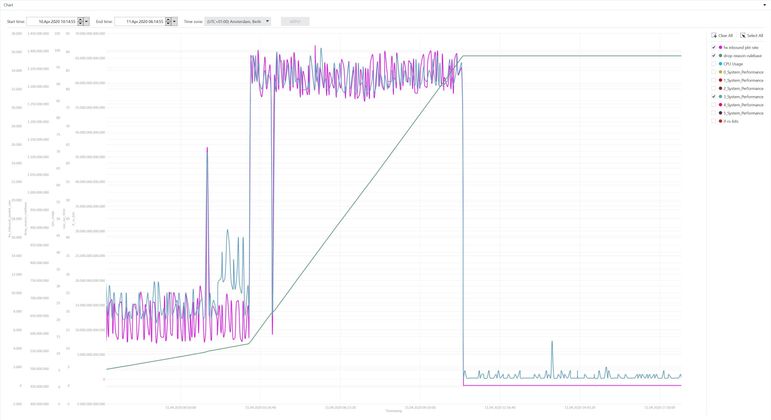Click the Clear All icon in legend

coord(713,35)
